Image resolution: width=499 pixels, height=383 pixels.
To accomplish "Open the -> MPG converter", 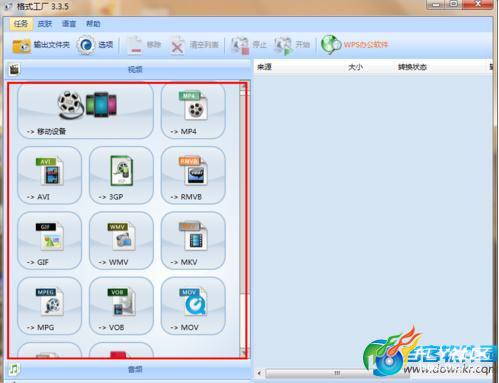I will [49, 306].
